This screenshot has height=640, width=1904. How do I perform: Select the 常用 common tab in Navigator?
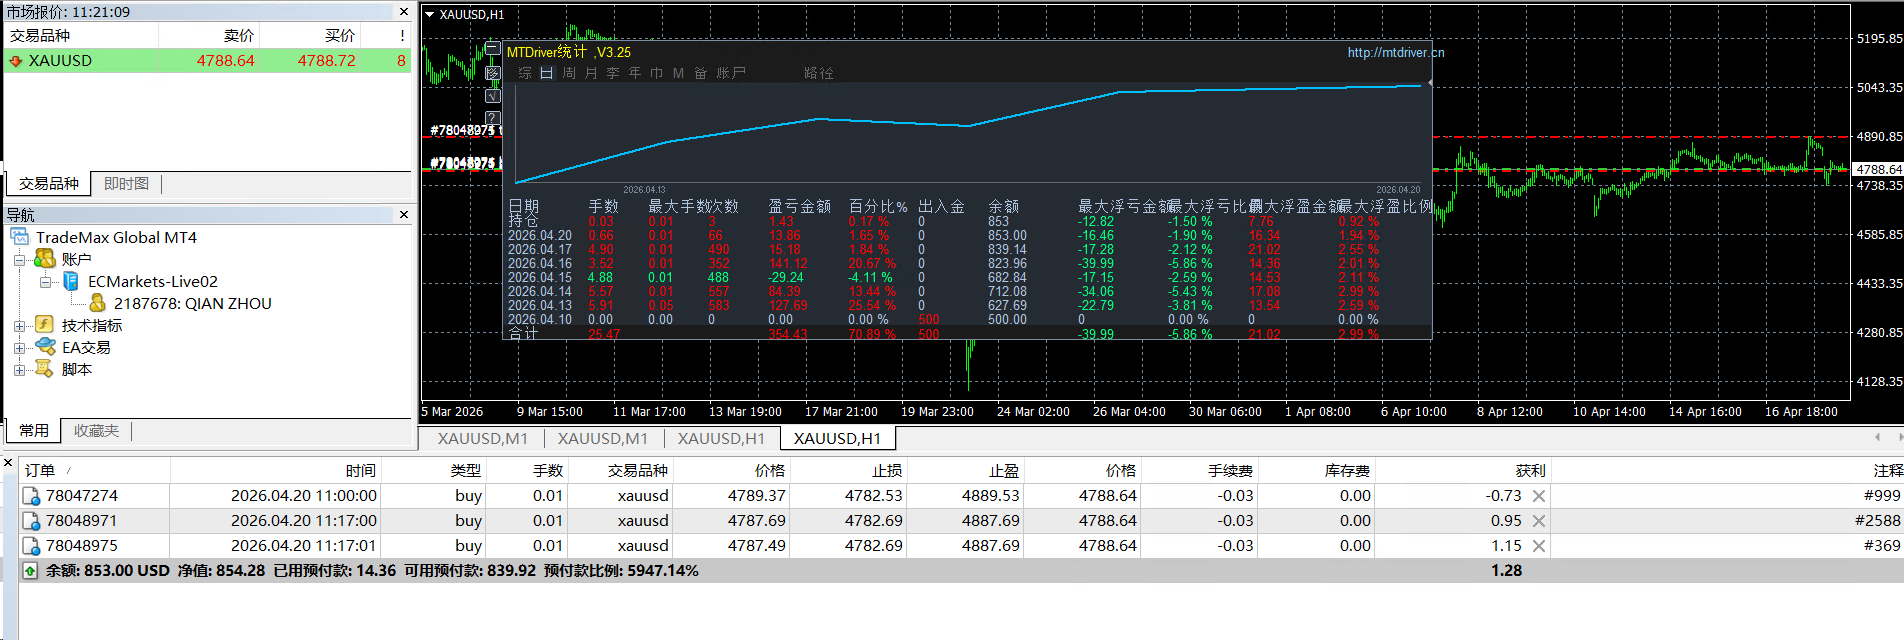point(34,431)
